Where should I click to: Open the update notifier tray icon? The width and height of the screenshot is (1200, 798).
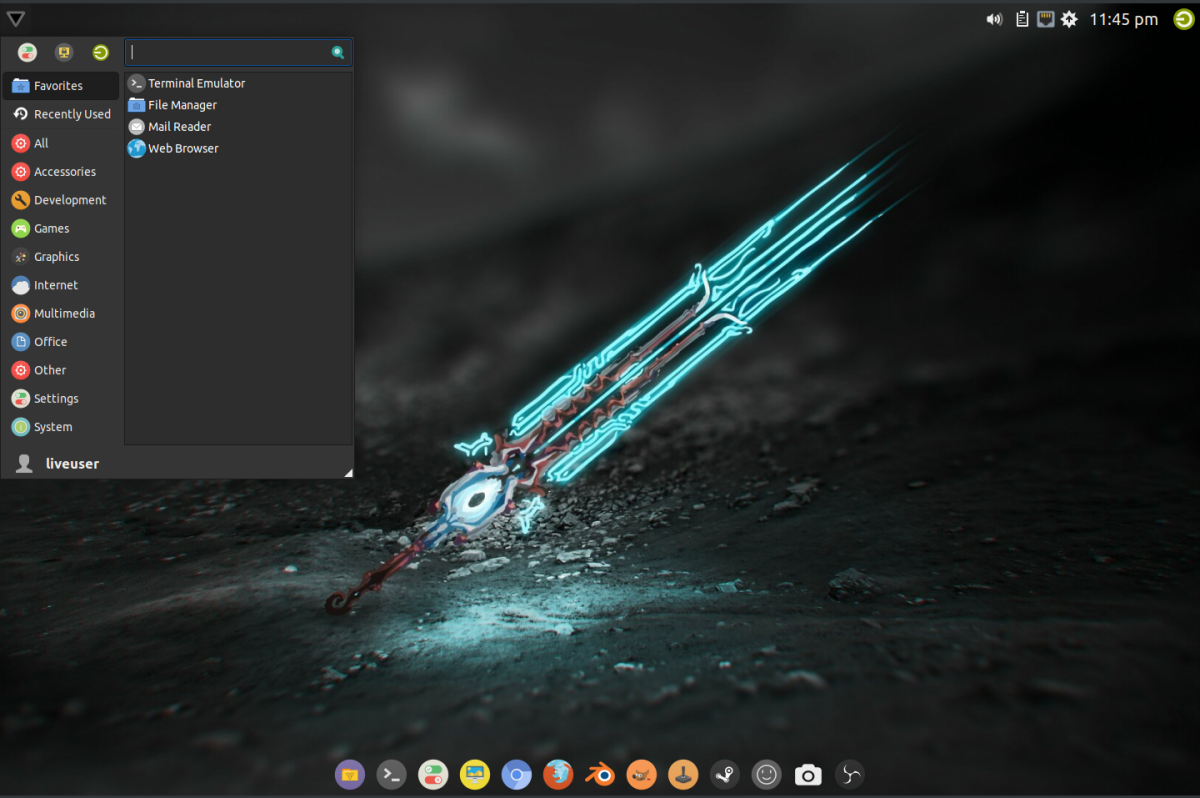tap(1070, 19)
